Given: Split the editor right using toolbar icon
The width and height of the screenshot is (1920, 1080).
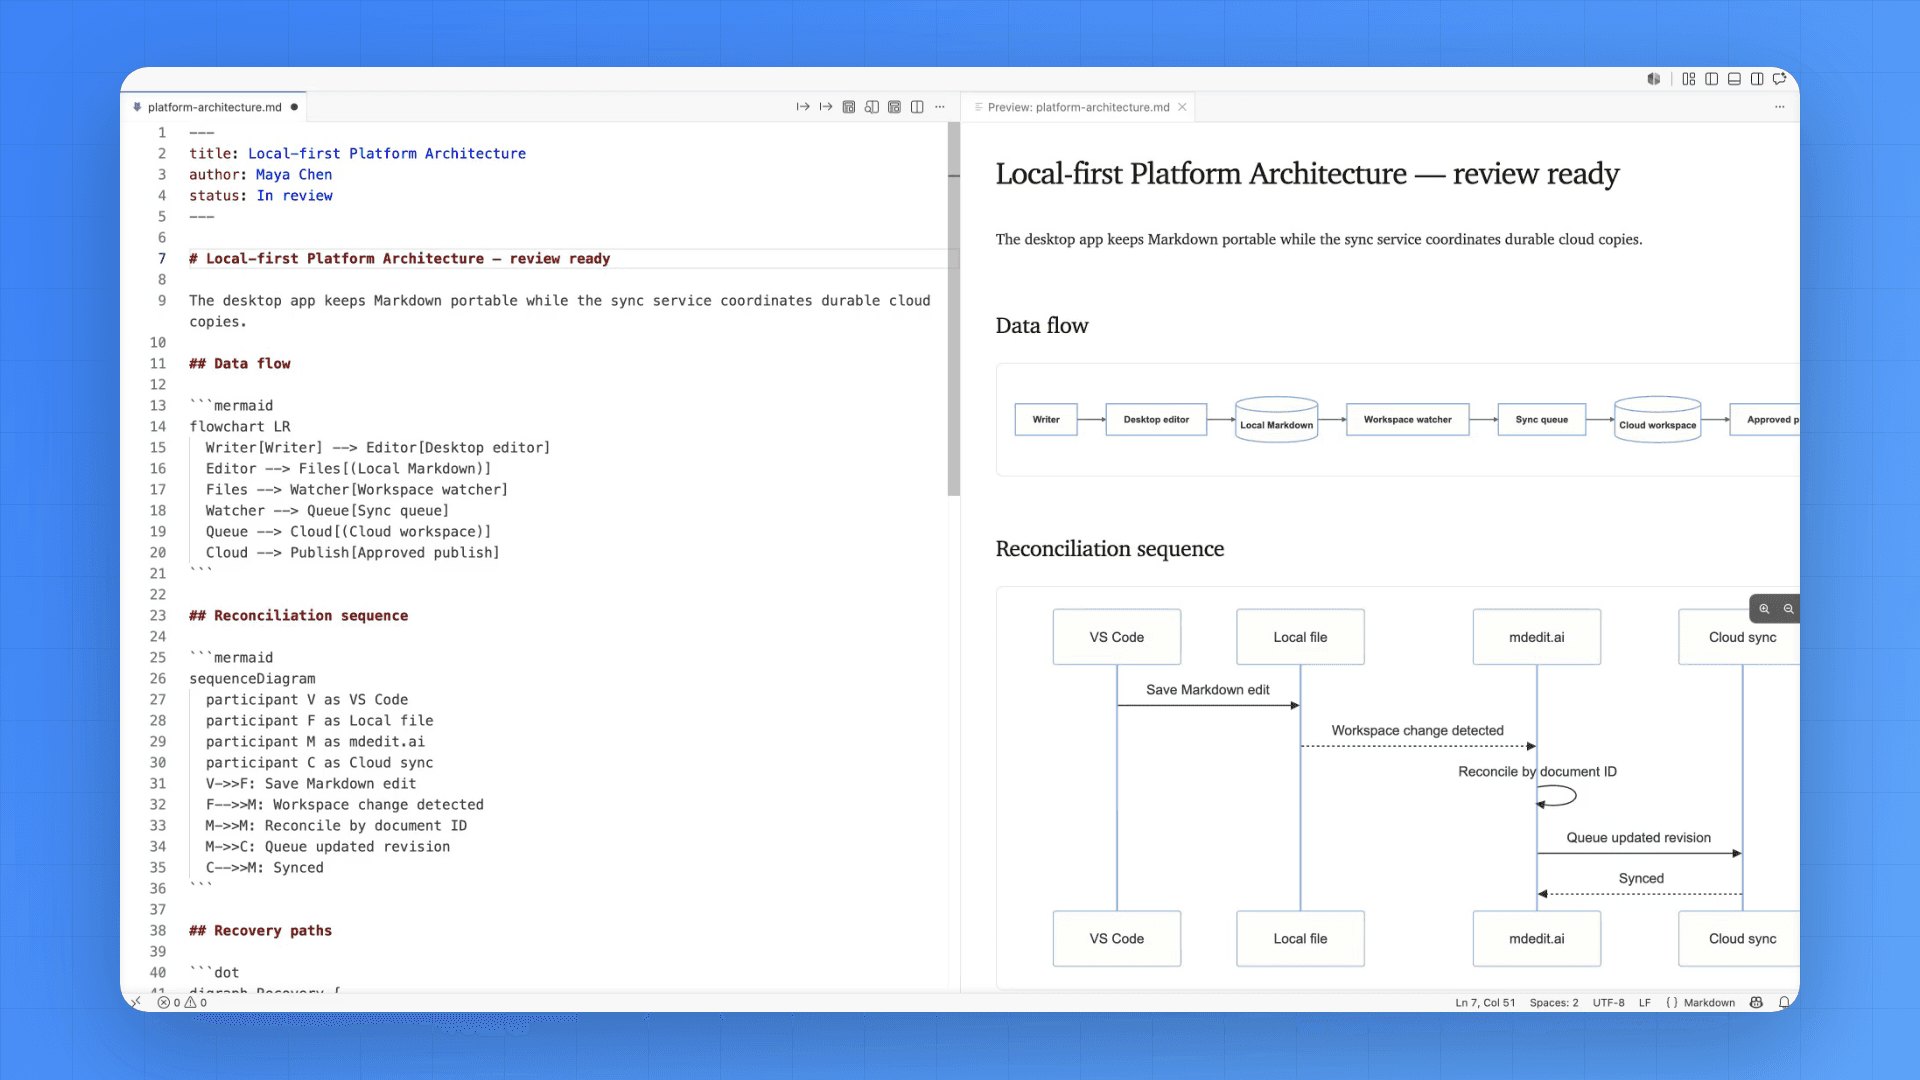Looking at the screenshot, I should coord(917,107).
